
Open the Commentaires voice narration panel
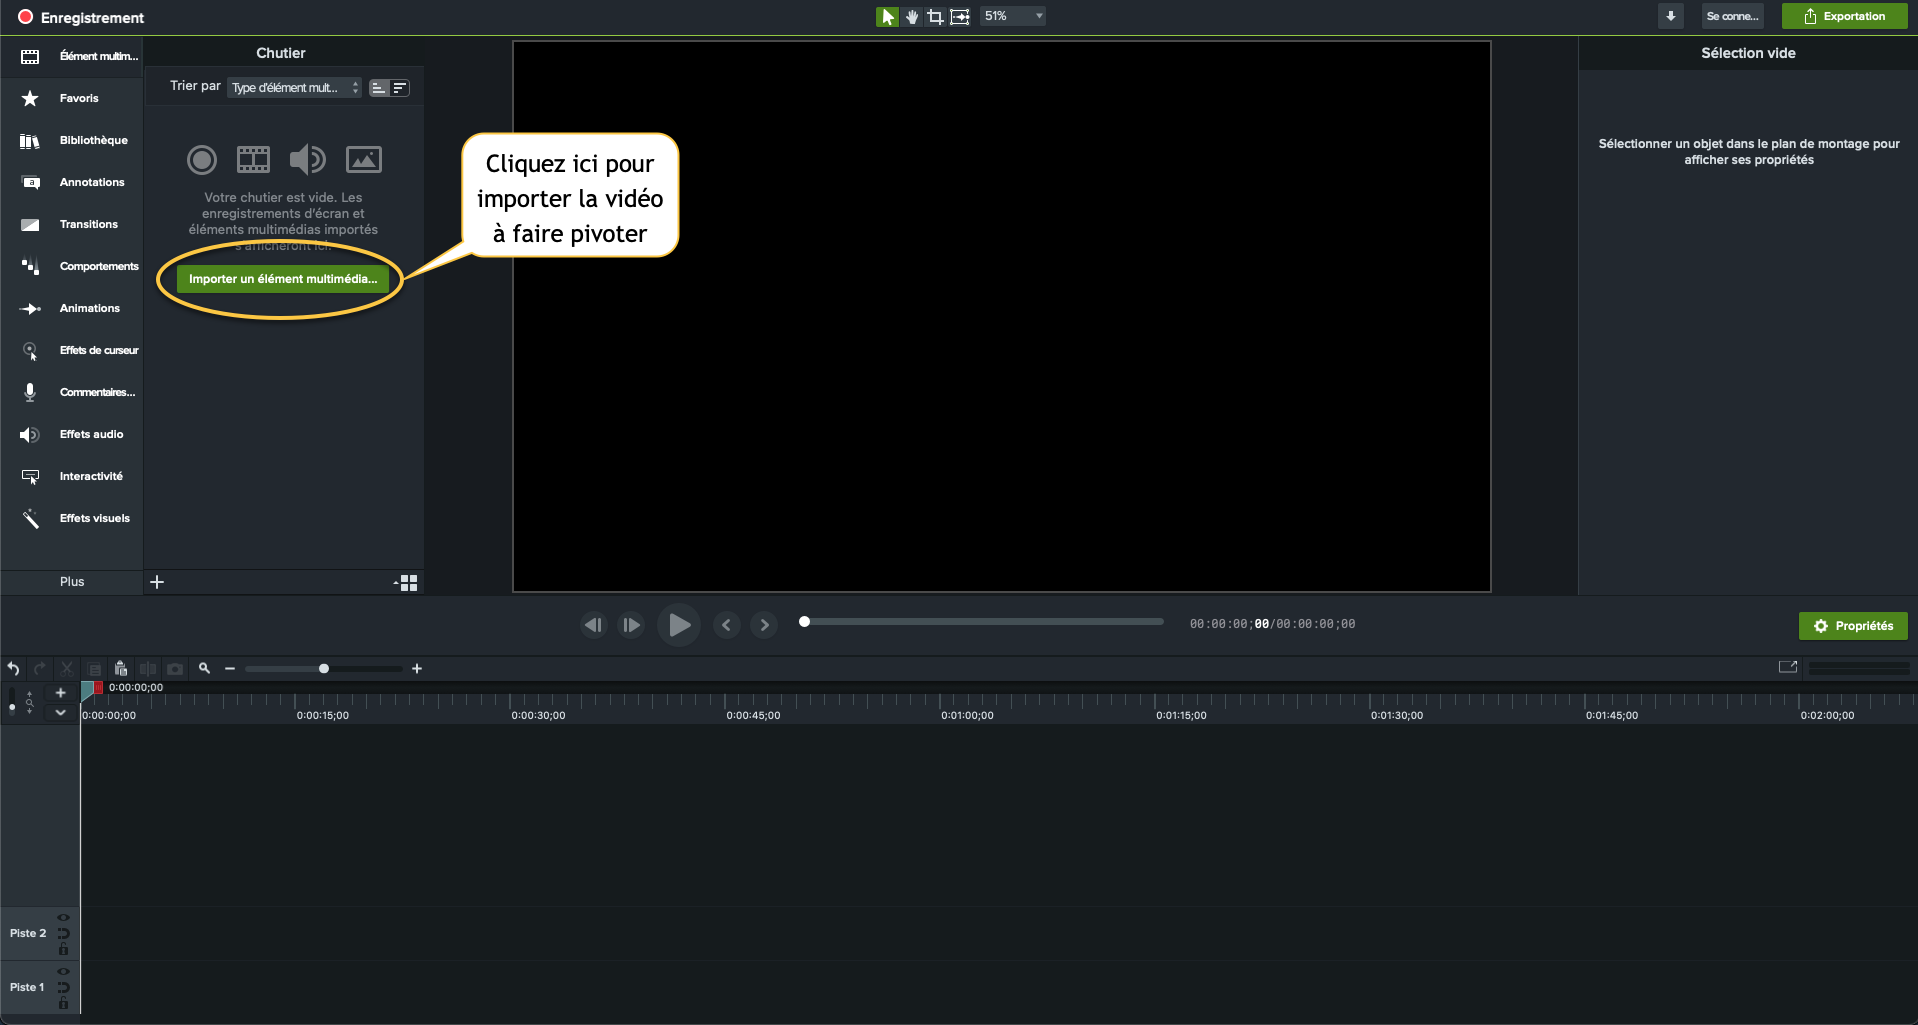click(x=72, y=392)
